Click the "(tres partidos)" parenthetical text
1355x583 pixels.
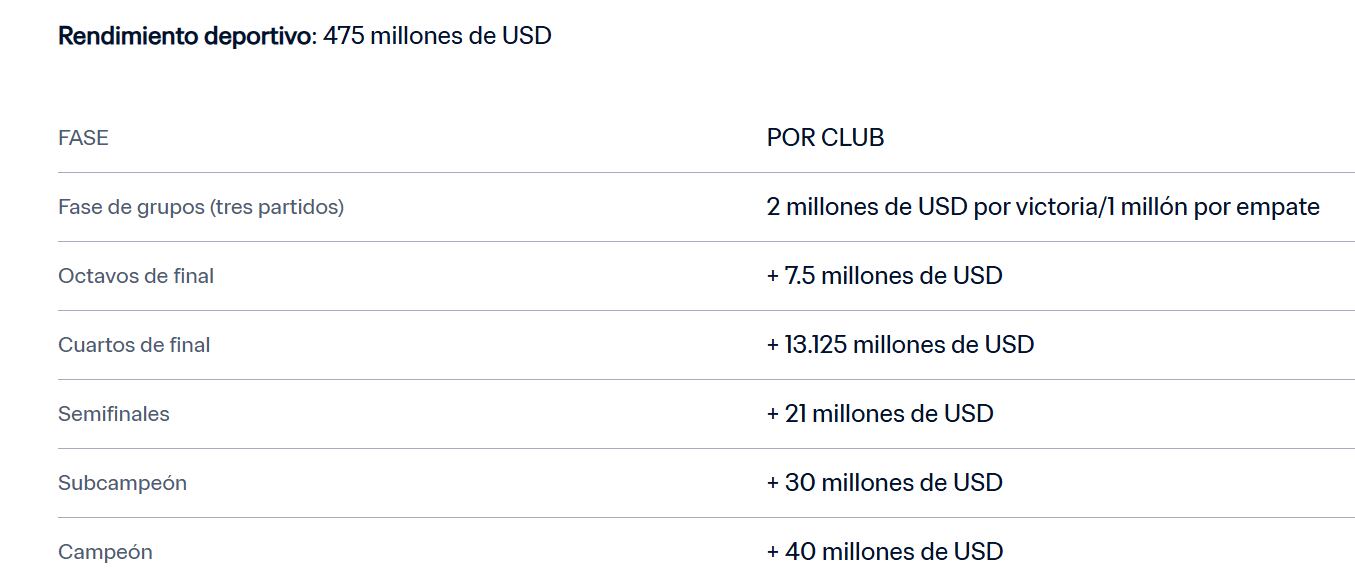[276, 207]
